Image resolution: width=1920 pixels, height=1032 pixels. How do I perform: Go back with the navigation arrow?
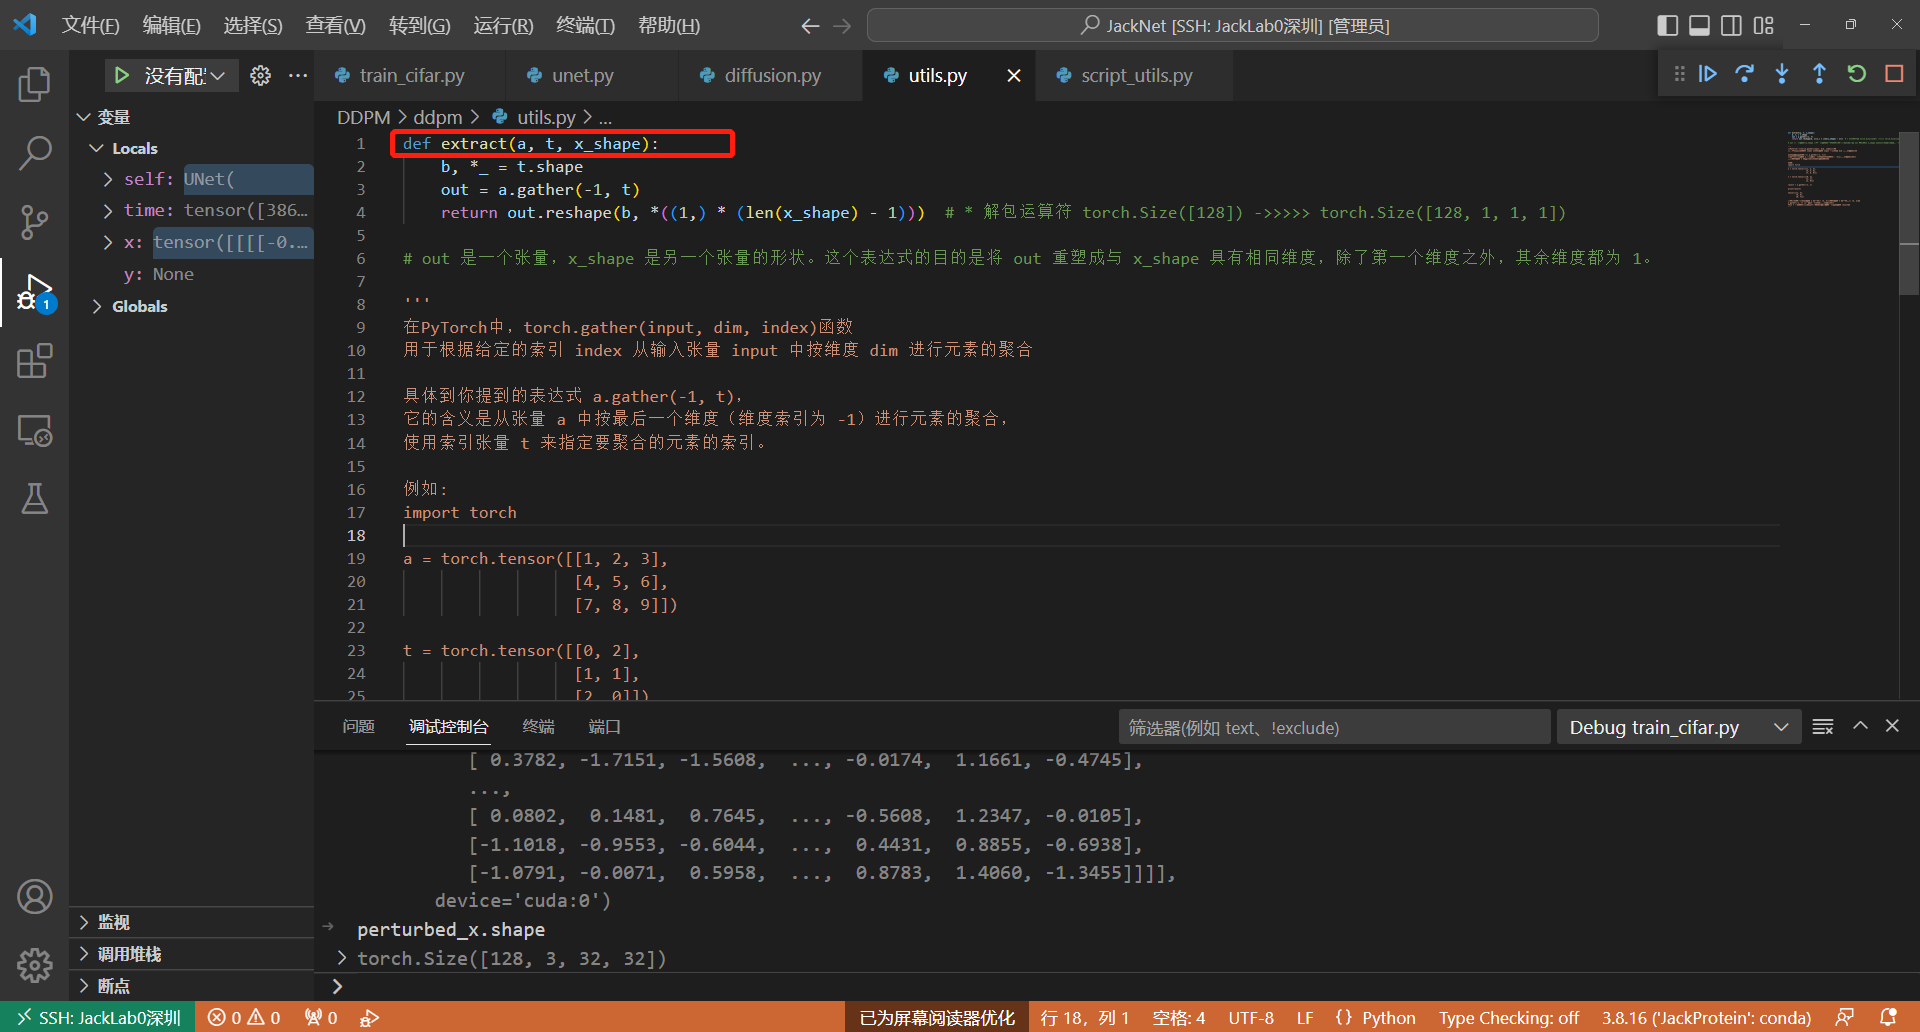(x=810, y=26)
